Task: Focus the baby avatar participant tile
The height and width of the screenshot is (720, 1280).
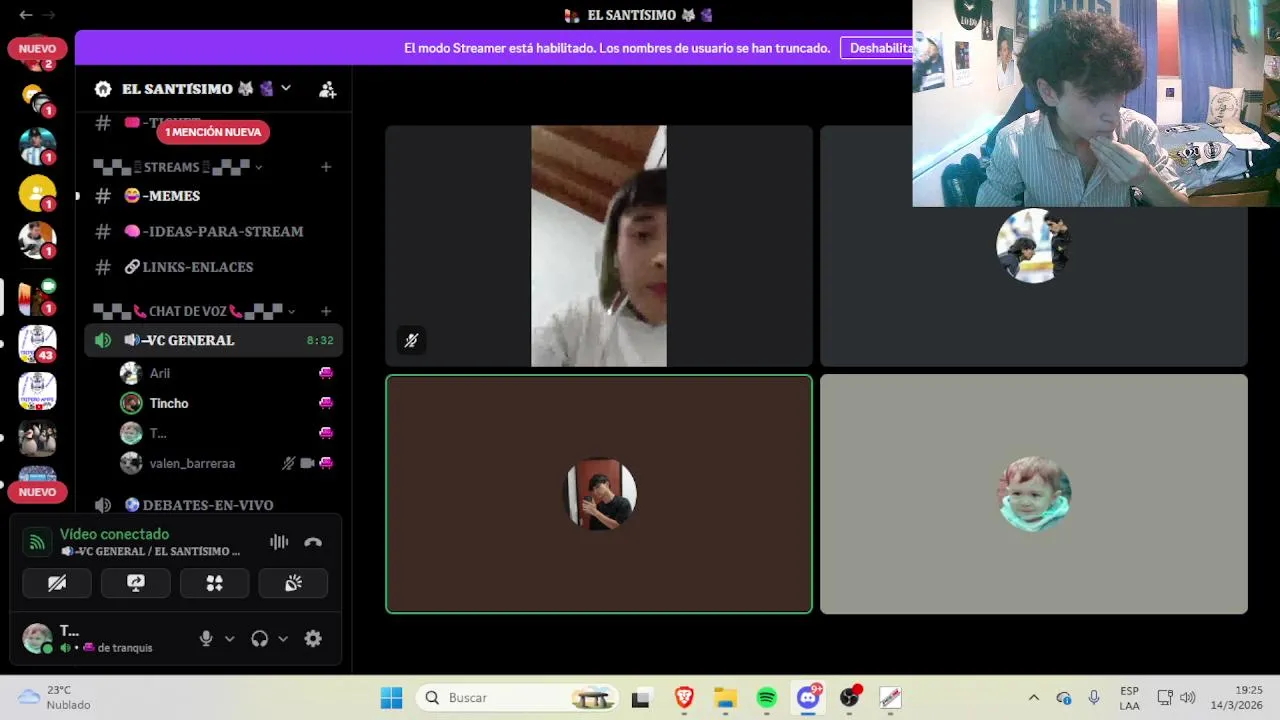Action: click(1034, 494)
